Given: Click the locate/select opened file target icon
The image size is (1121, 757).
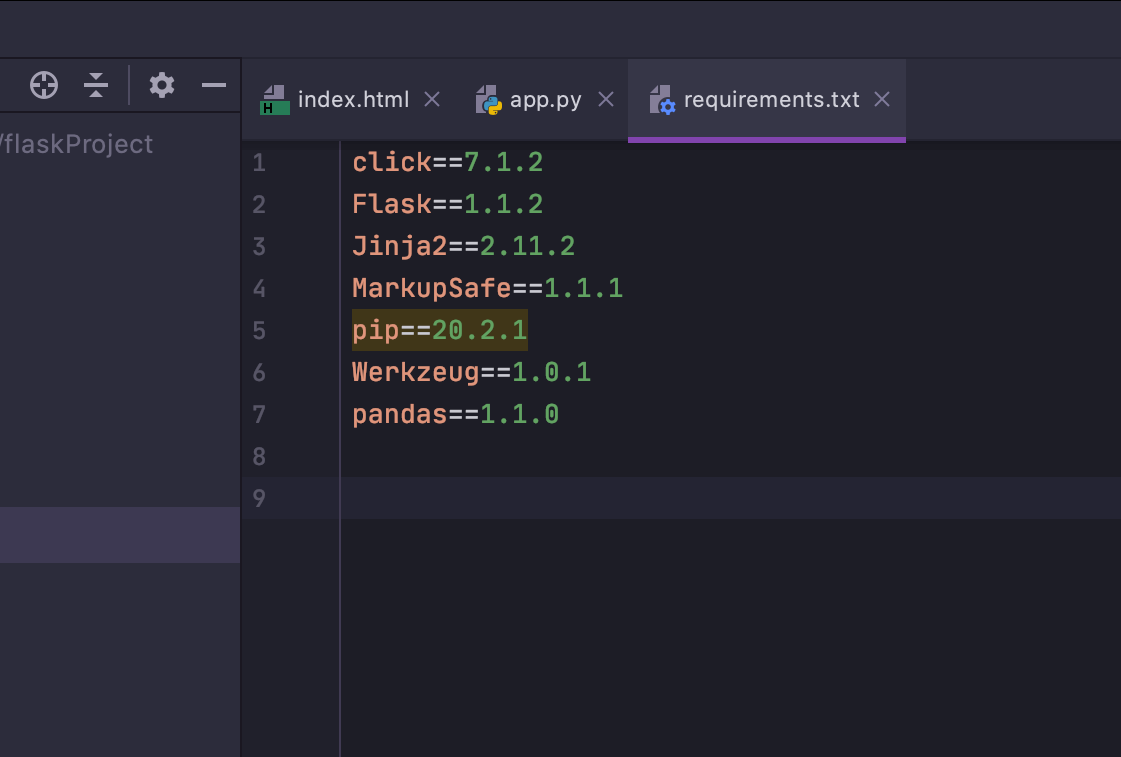Looking at the screenshot, I should (x=44, y=85).
